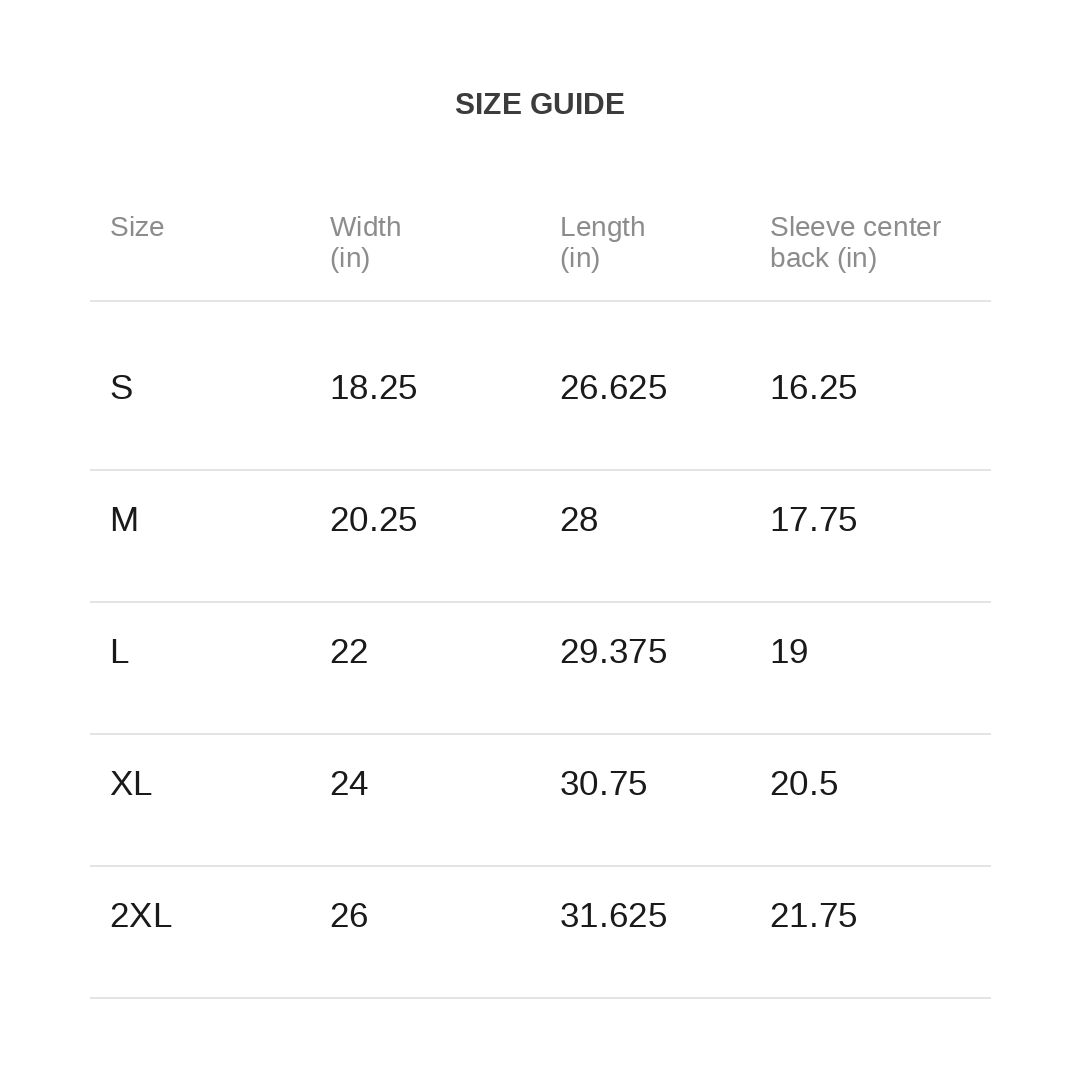Click the 30.75 length value
Image resolution: width=1080 pixels, height=1080 pixels.
pos(603,784)
